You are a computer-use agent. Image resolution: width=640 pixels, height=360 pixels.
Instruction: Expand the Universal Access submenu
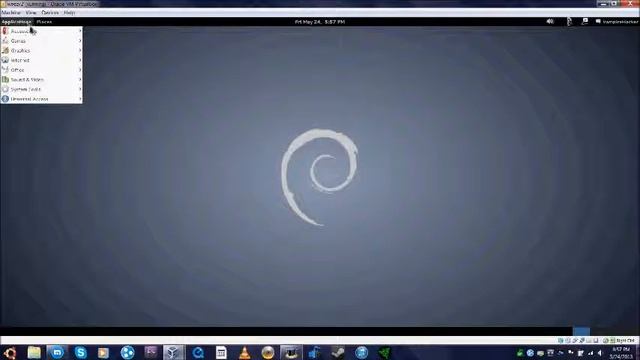pos(41,99)
